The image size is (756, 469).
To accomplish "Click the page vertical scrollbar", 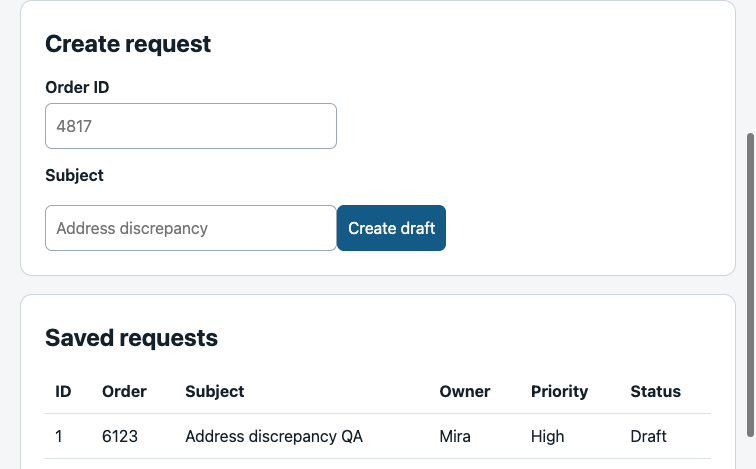I will (750, 284).
